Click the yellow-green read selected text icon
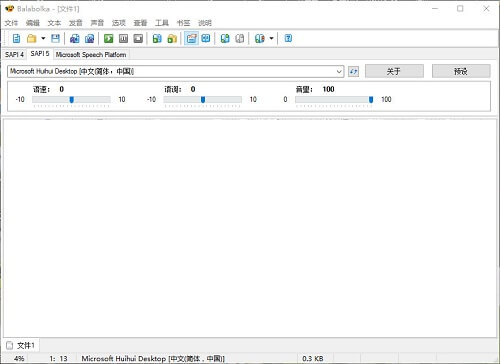 172,38
